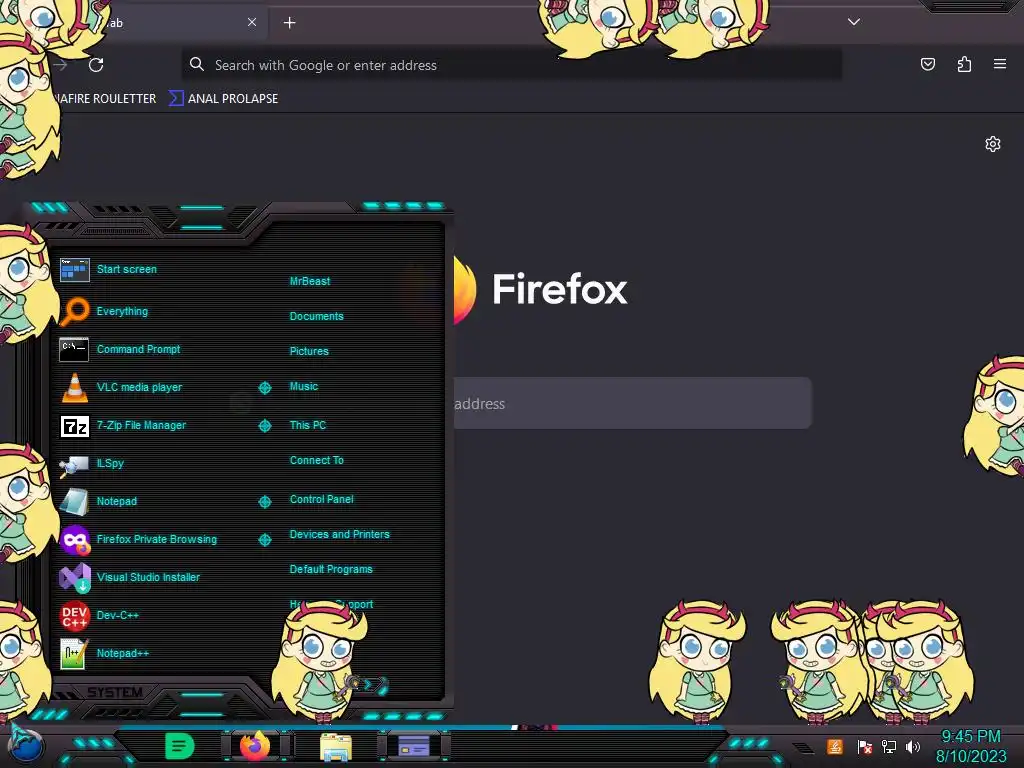Viewport: 1024px width, 768px height.
Task: Open Music in start menu
Action: click(304, 387)
